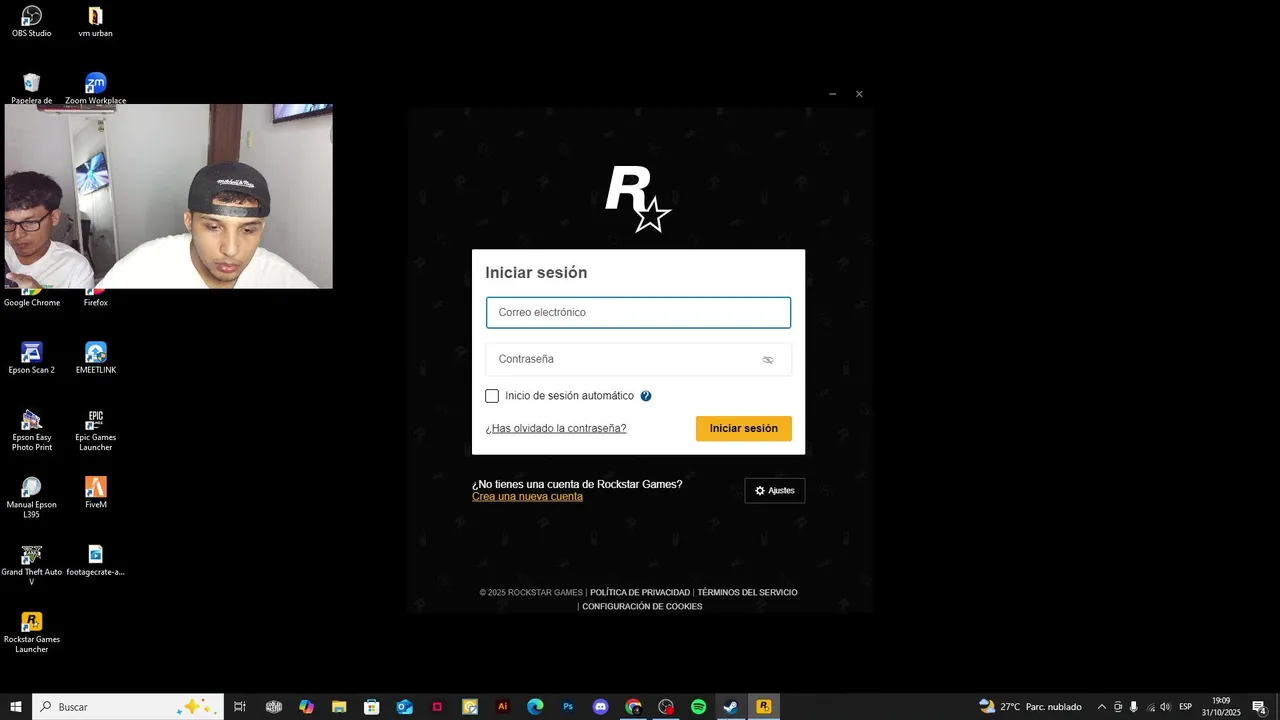Image resolution: width=1280 pixels, height=720 pixels.
Task: Focus the Correo electrónico input field
Action: (x=638, y=312)
